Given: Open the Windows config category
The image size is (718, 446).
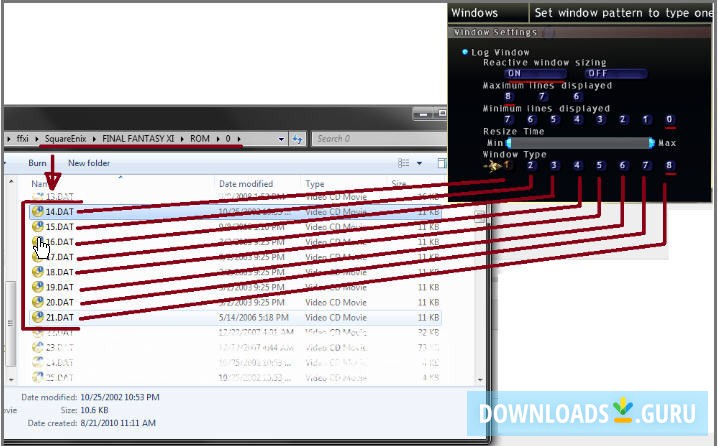Looking at the screenshot, I should (474, 13).
